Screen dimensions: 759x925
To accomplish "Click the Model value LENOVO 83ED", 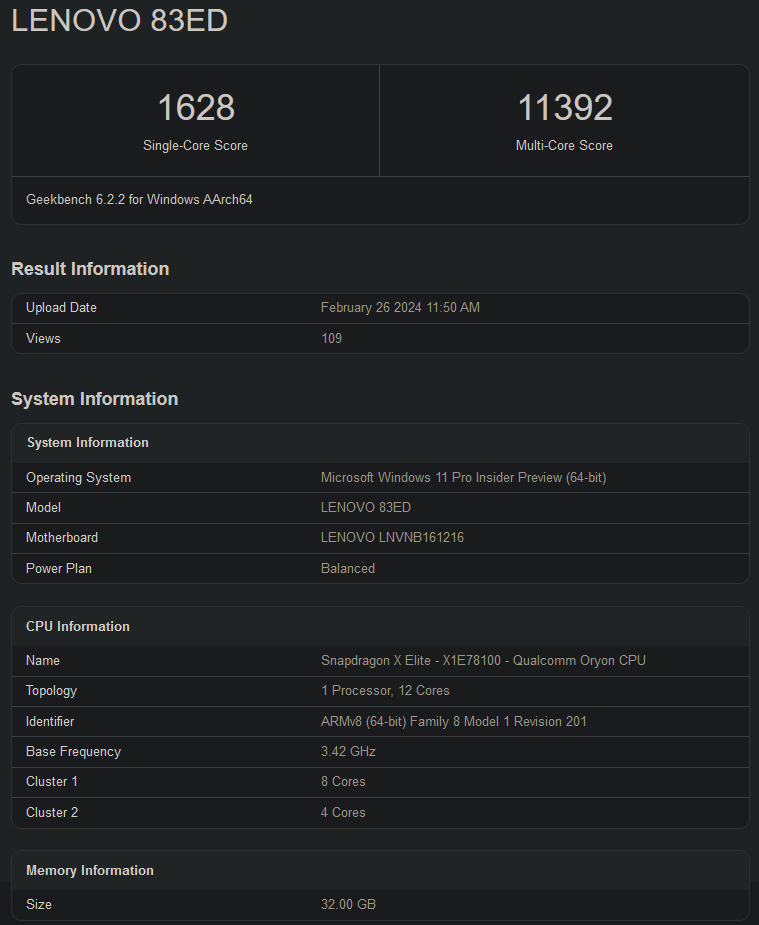I will click(x=365, y=508).
